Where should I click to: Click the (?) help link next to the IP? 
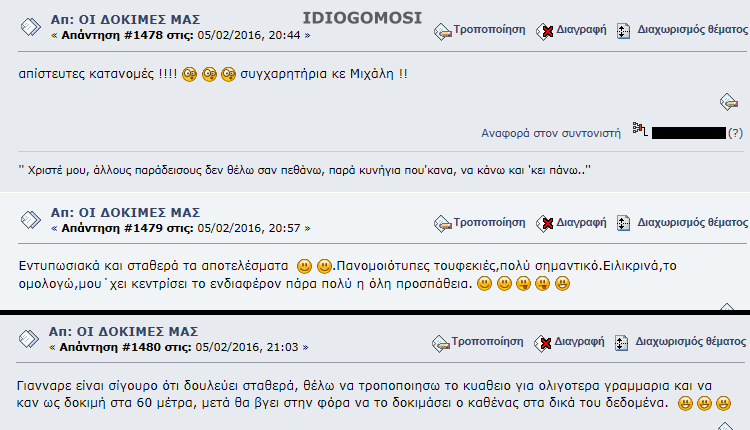click(x=735, y=132)
